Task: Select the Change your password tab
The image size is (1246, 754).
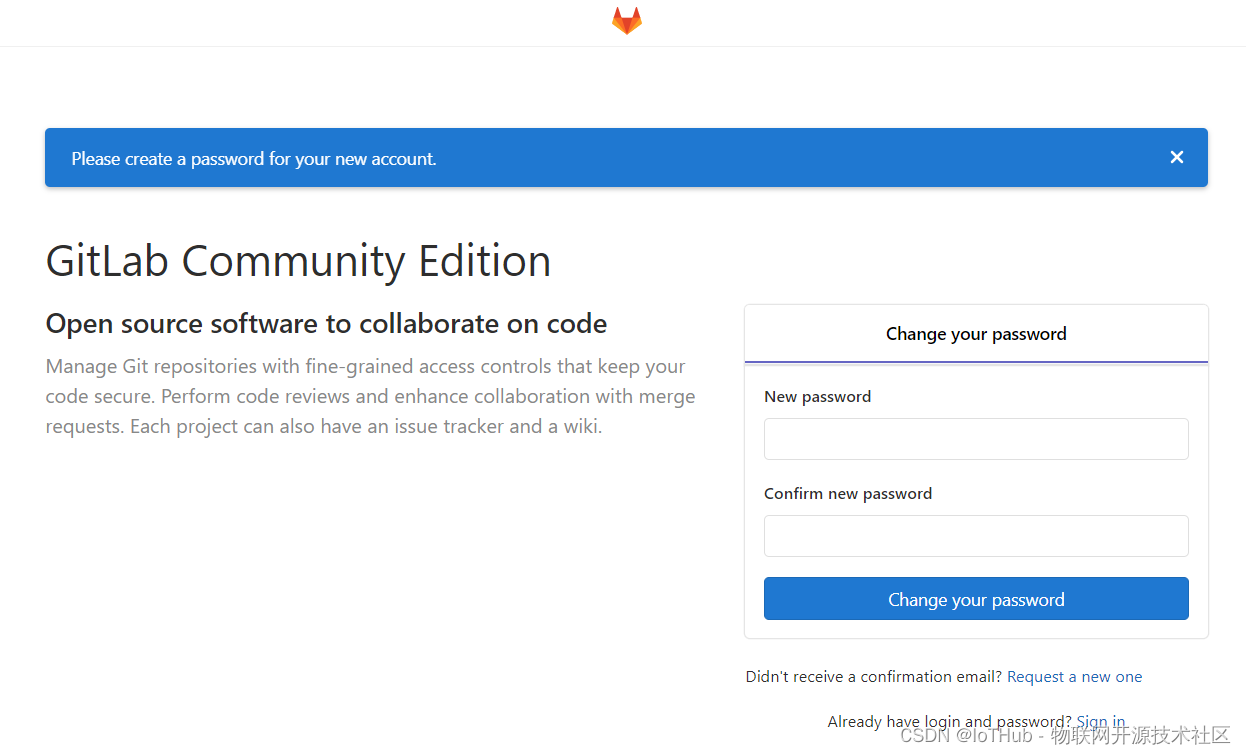Action: 976,334
